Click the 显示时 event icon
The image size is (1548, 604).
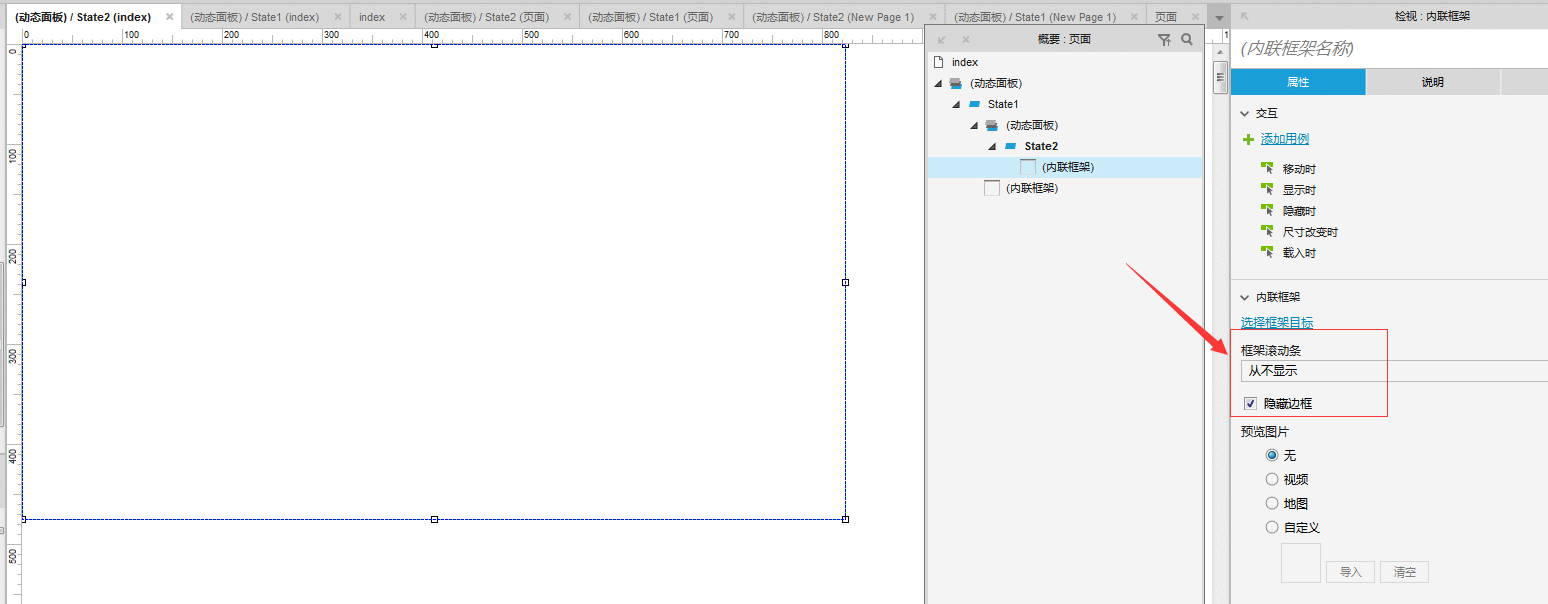pos(1268,189)
